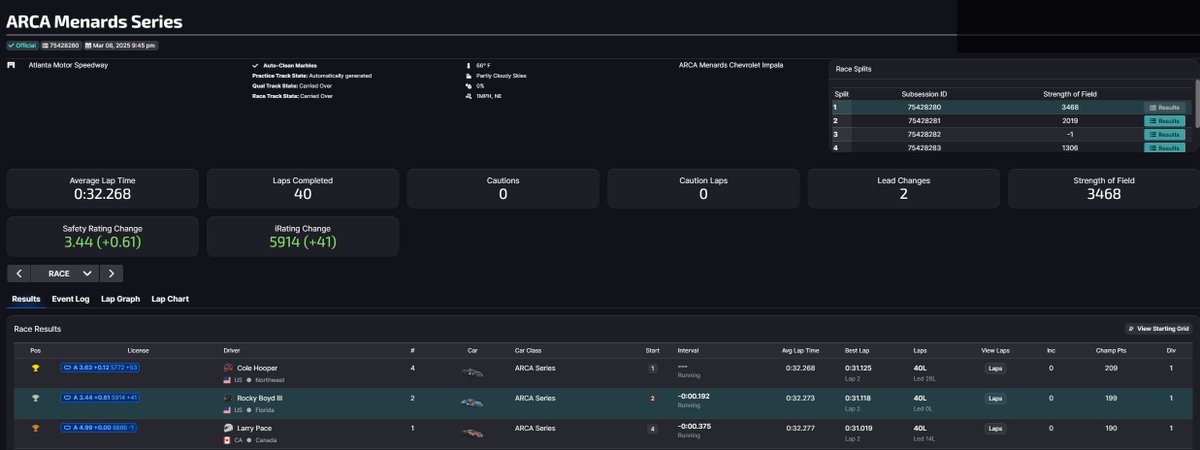The width and height of the screenshot is (1200, 450).
Task: View Laps for Larry Pace
Action: (995, 428)
